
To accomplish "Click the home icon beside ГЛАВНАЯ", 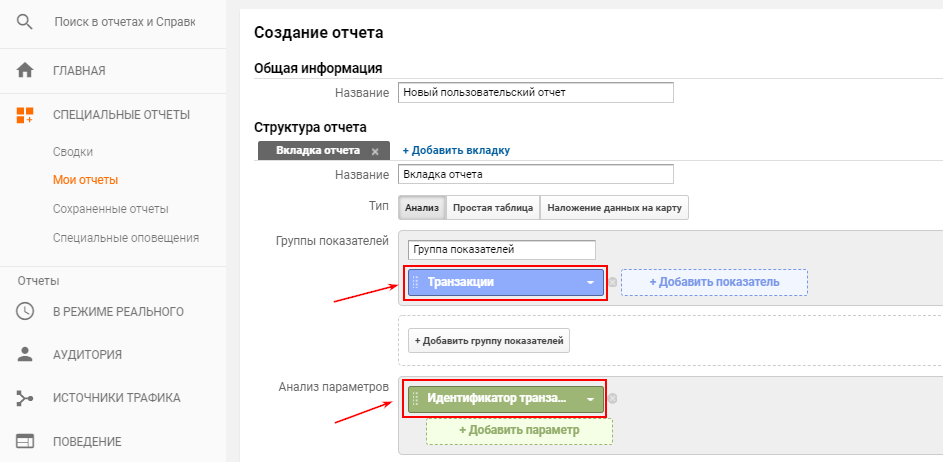I will click(x=25, y=70).
